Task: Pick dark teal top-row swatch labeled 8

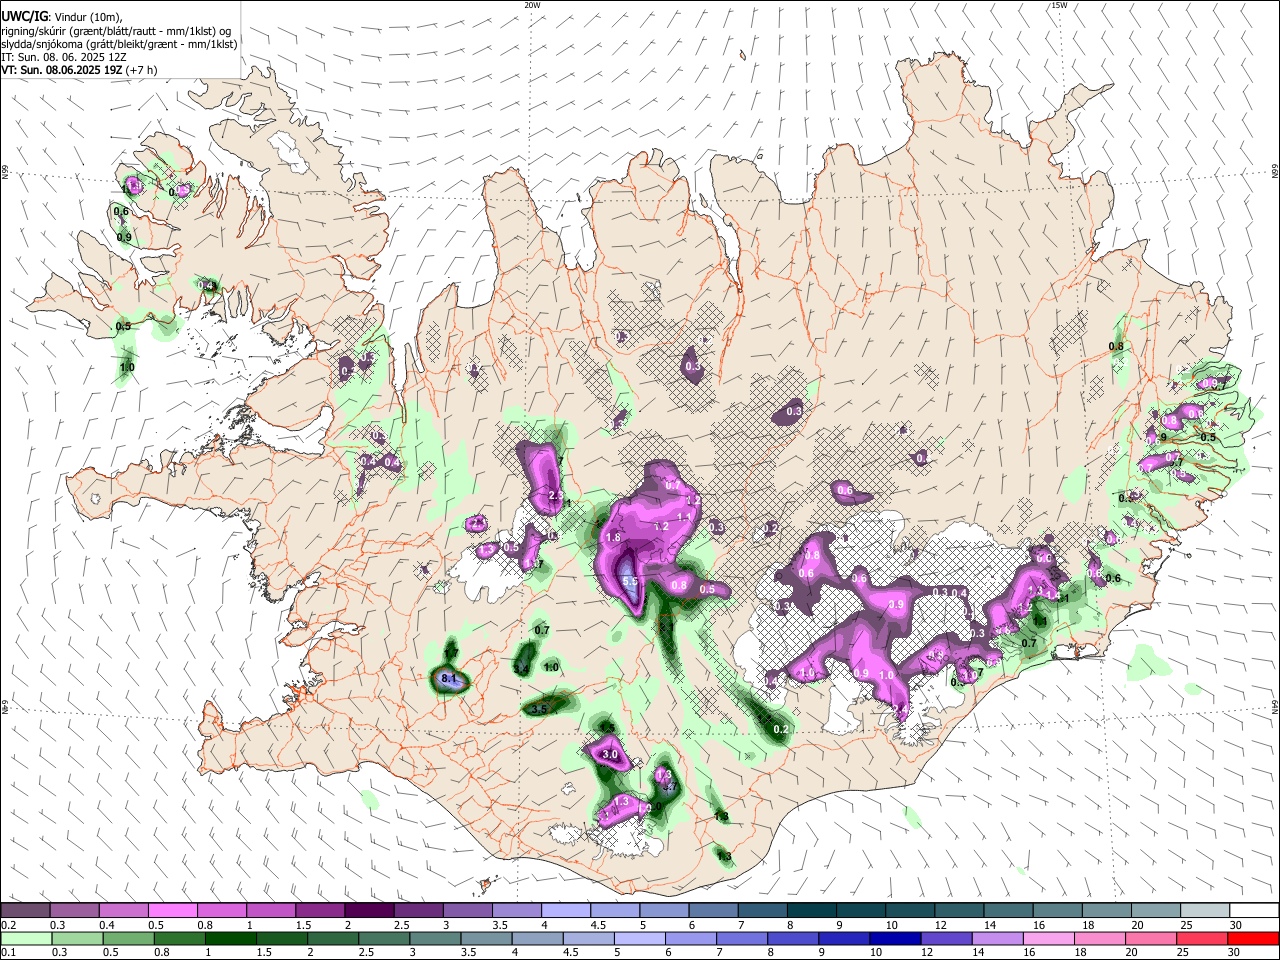Action: (x=812, y=910)
